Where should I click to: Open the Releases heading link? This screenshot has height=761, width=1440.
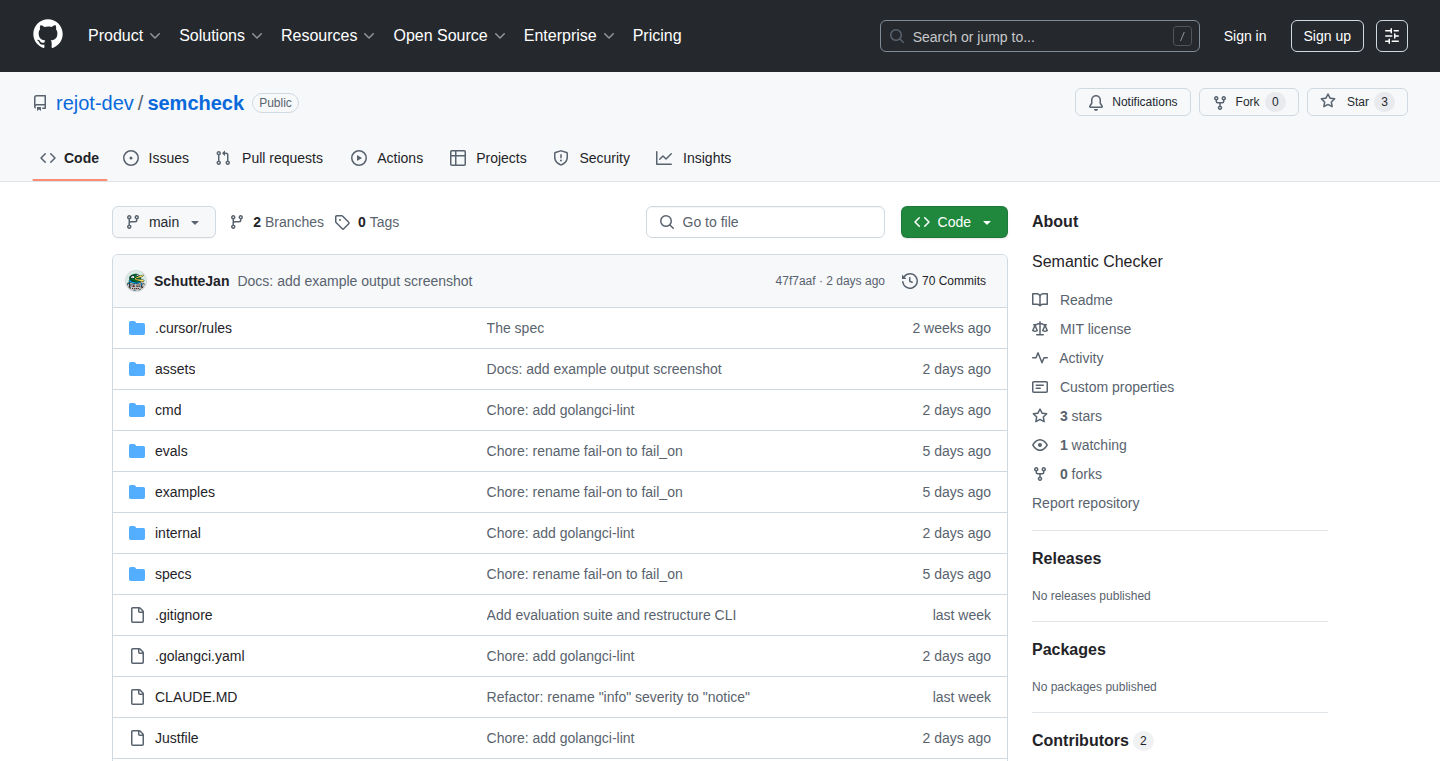tap(1066, 558)
